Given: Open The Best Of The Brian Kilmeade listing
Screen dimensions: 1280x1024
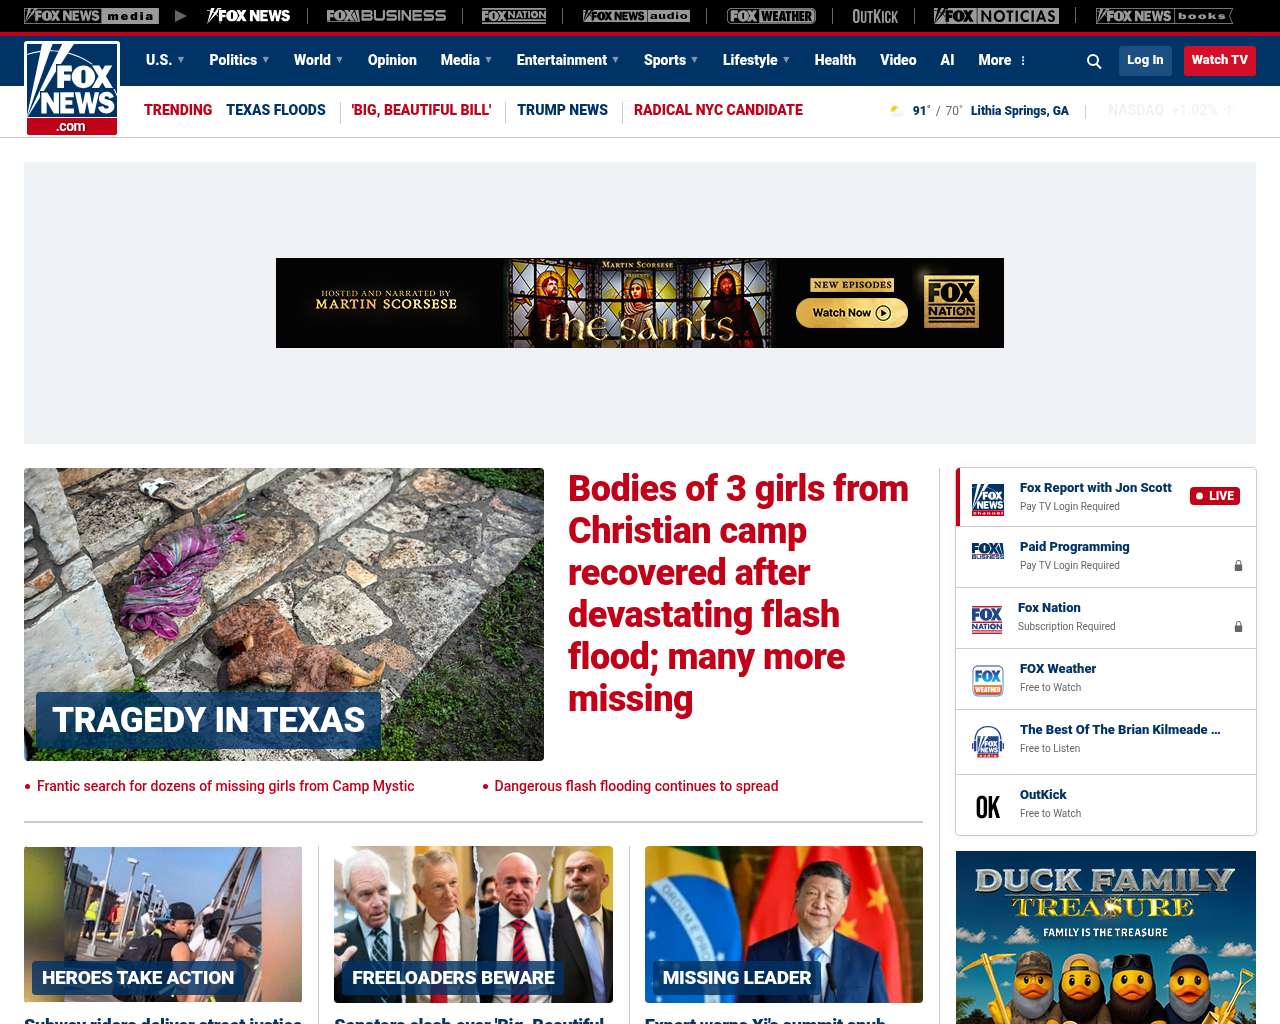Looking at the screenshot, I should (1120, 730).
